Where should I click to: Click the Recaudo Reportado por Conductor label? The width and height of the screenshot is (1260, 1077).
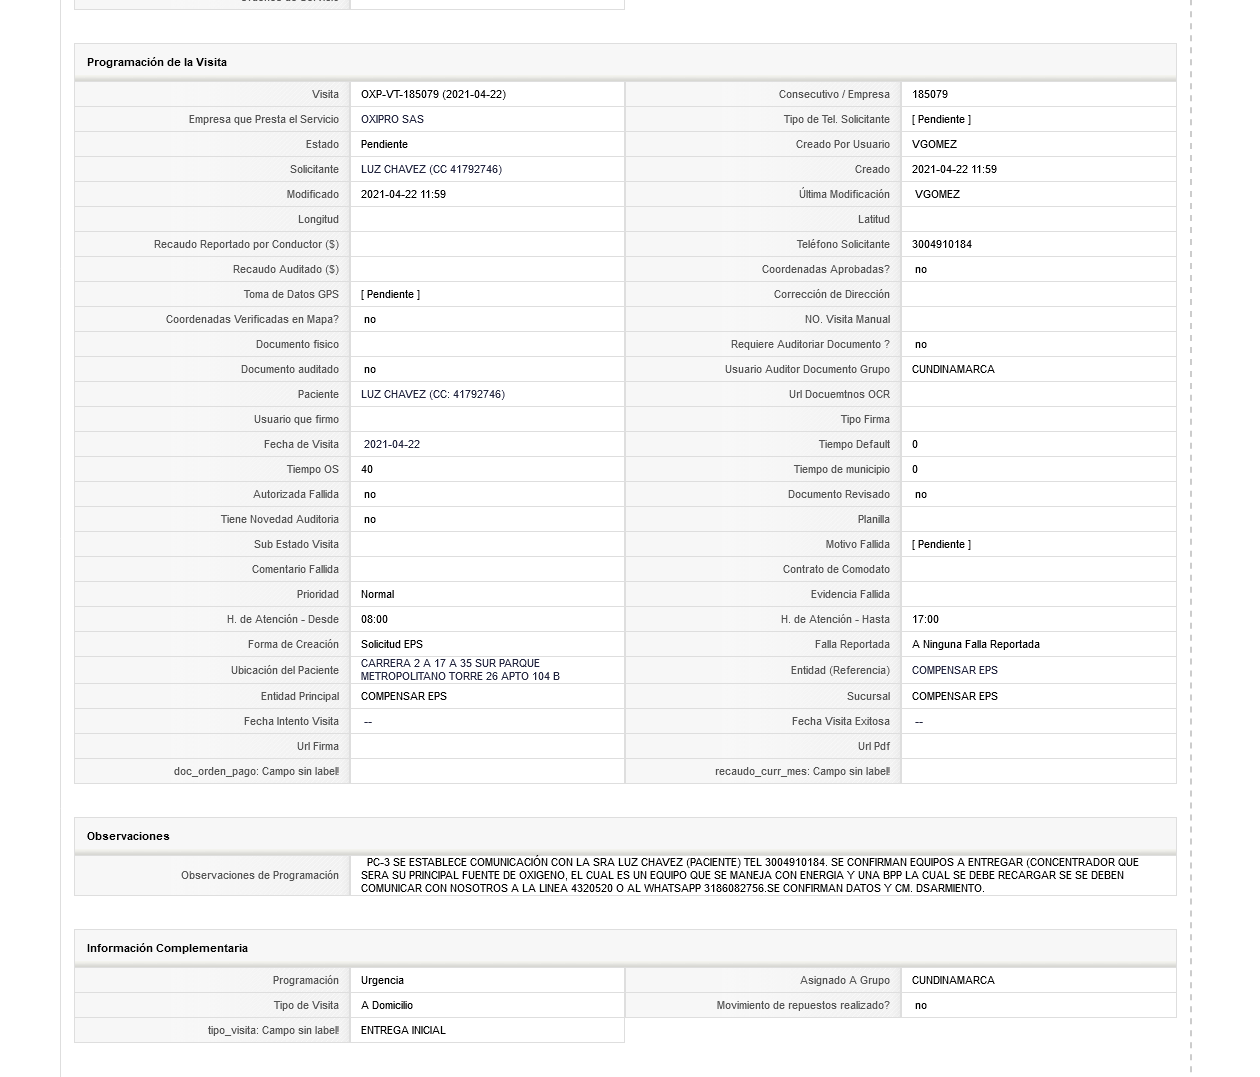click(246, 244)
